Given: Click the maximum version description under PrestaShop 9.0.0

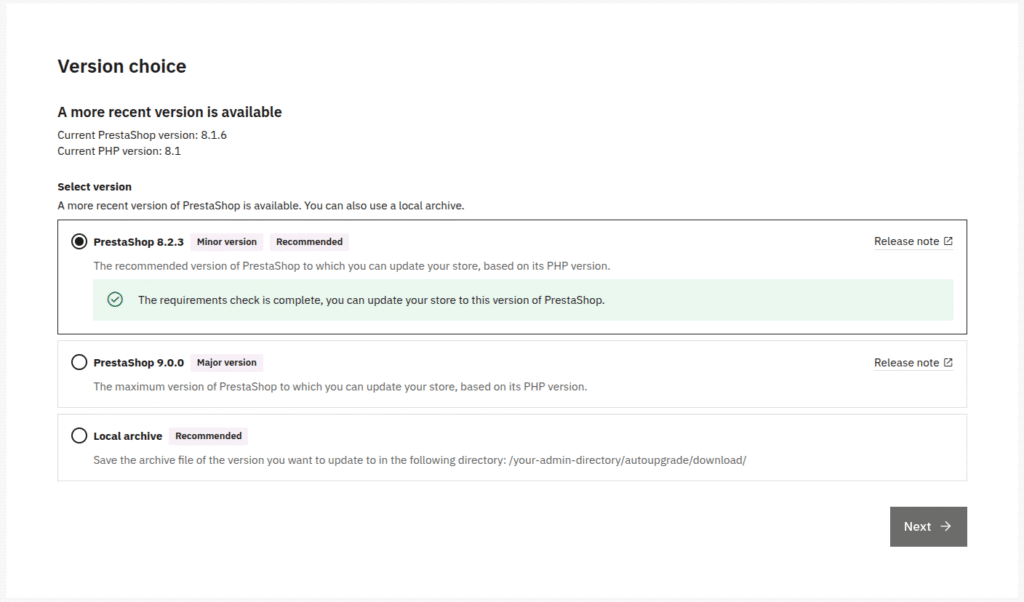Looking at the screenshot, I should [x=340, y=387].
